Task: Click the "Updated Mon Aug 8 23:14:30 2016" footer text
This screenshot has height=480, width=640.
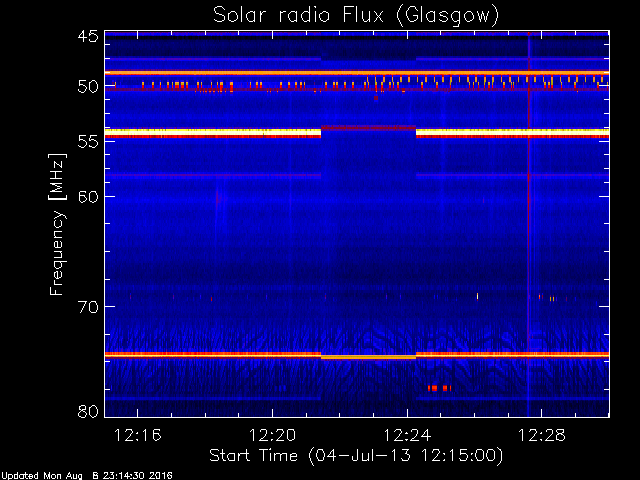Action: pos(87,476)
